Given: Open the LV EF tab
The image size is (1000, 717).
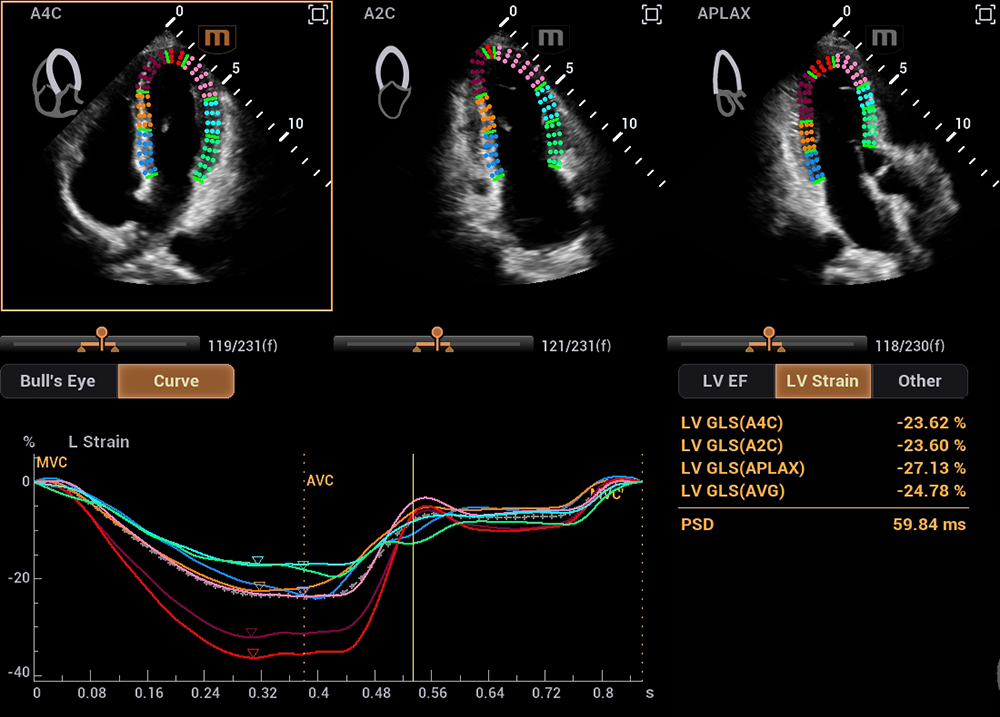Looking at the screenshot, I should 726,381.
